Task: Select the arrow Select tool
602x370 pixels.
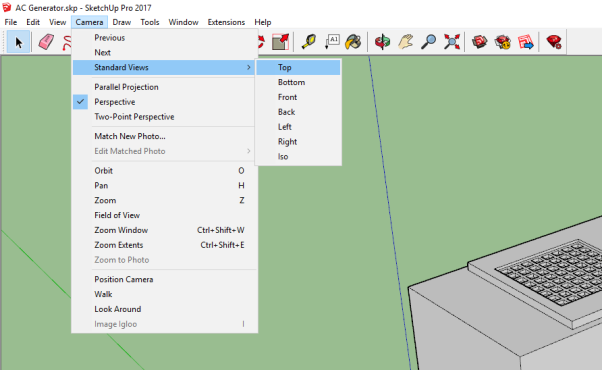Action: pos(18,42)
